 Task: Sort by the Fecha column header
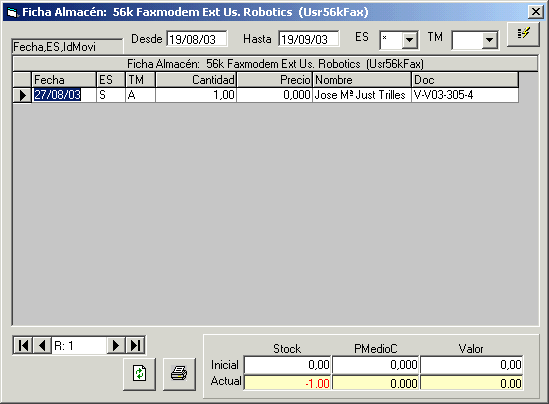pyautogui.click(x=64, y=80)
